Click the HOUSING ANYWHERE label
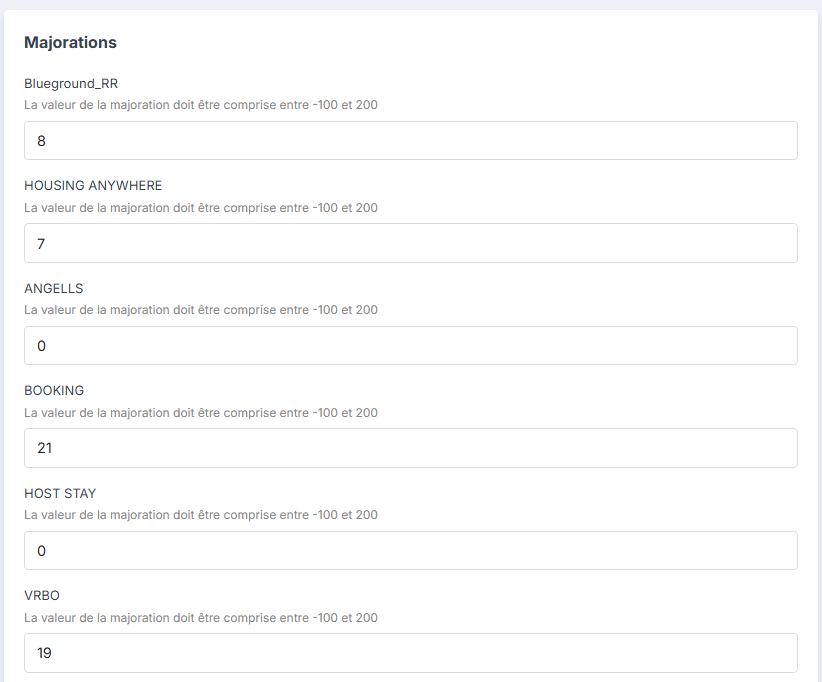The width and height of the screenshot is (822, 682). click(x=93, y=186)
